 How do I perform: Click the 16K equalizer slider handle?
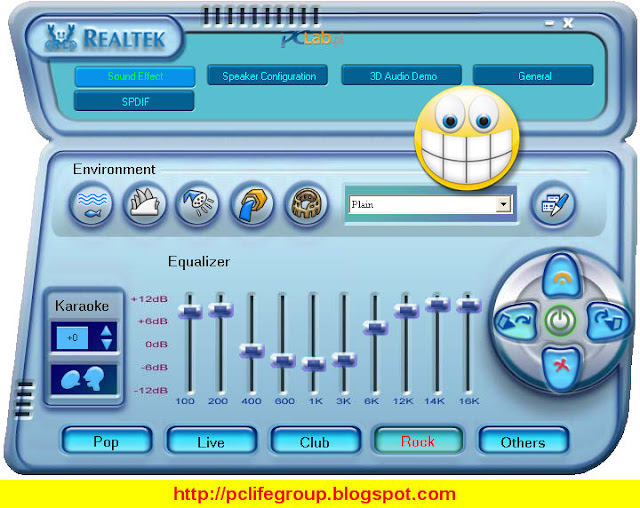469,305
